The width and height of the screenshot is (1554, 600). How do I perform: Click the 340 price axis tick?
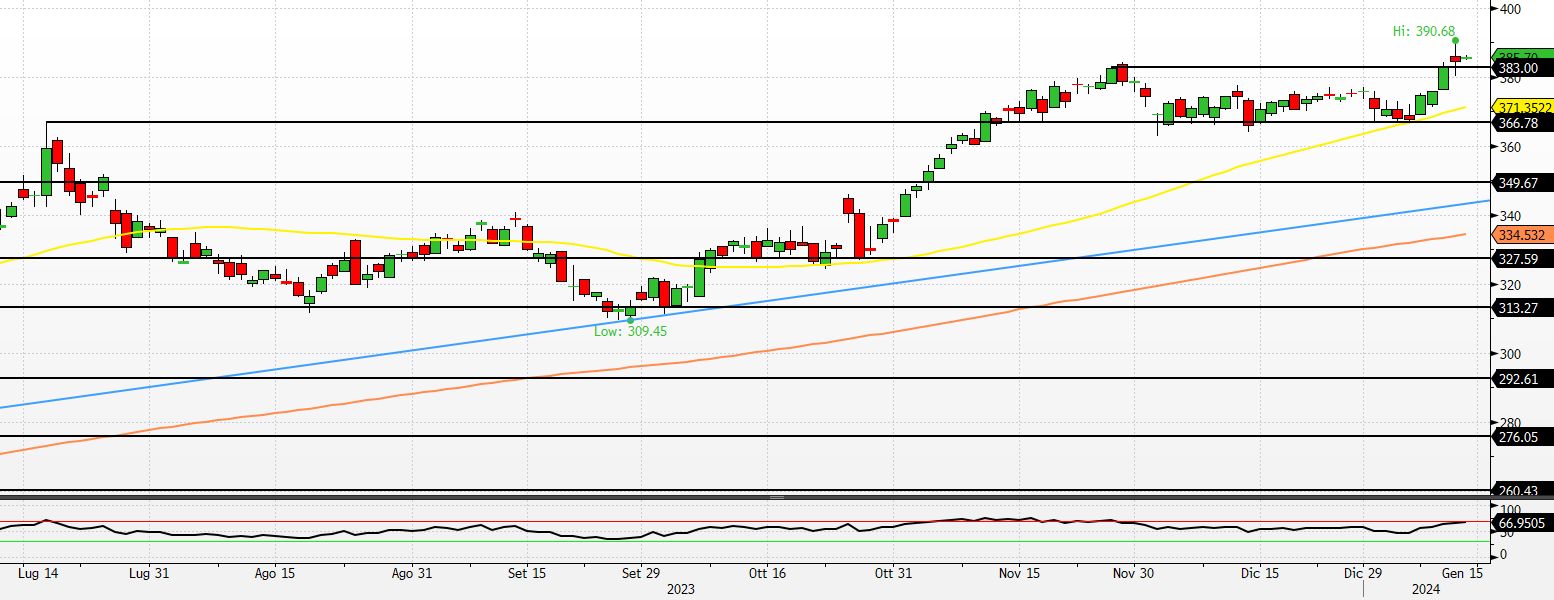(1509, 216)
